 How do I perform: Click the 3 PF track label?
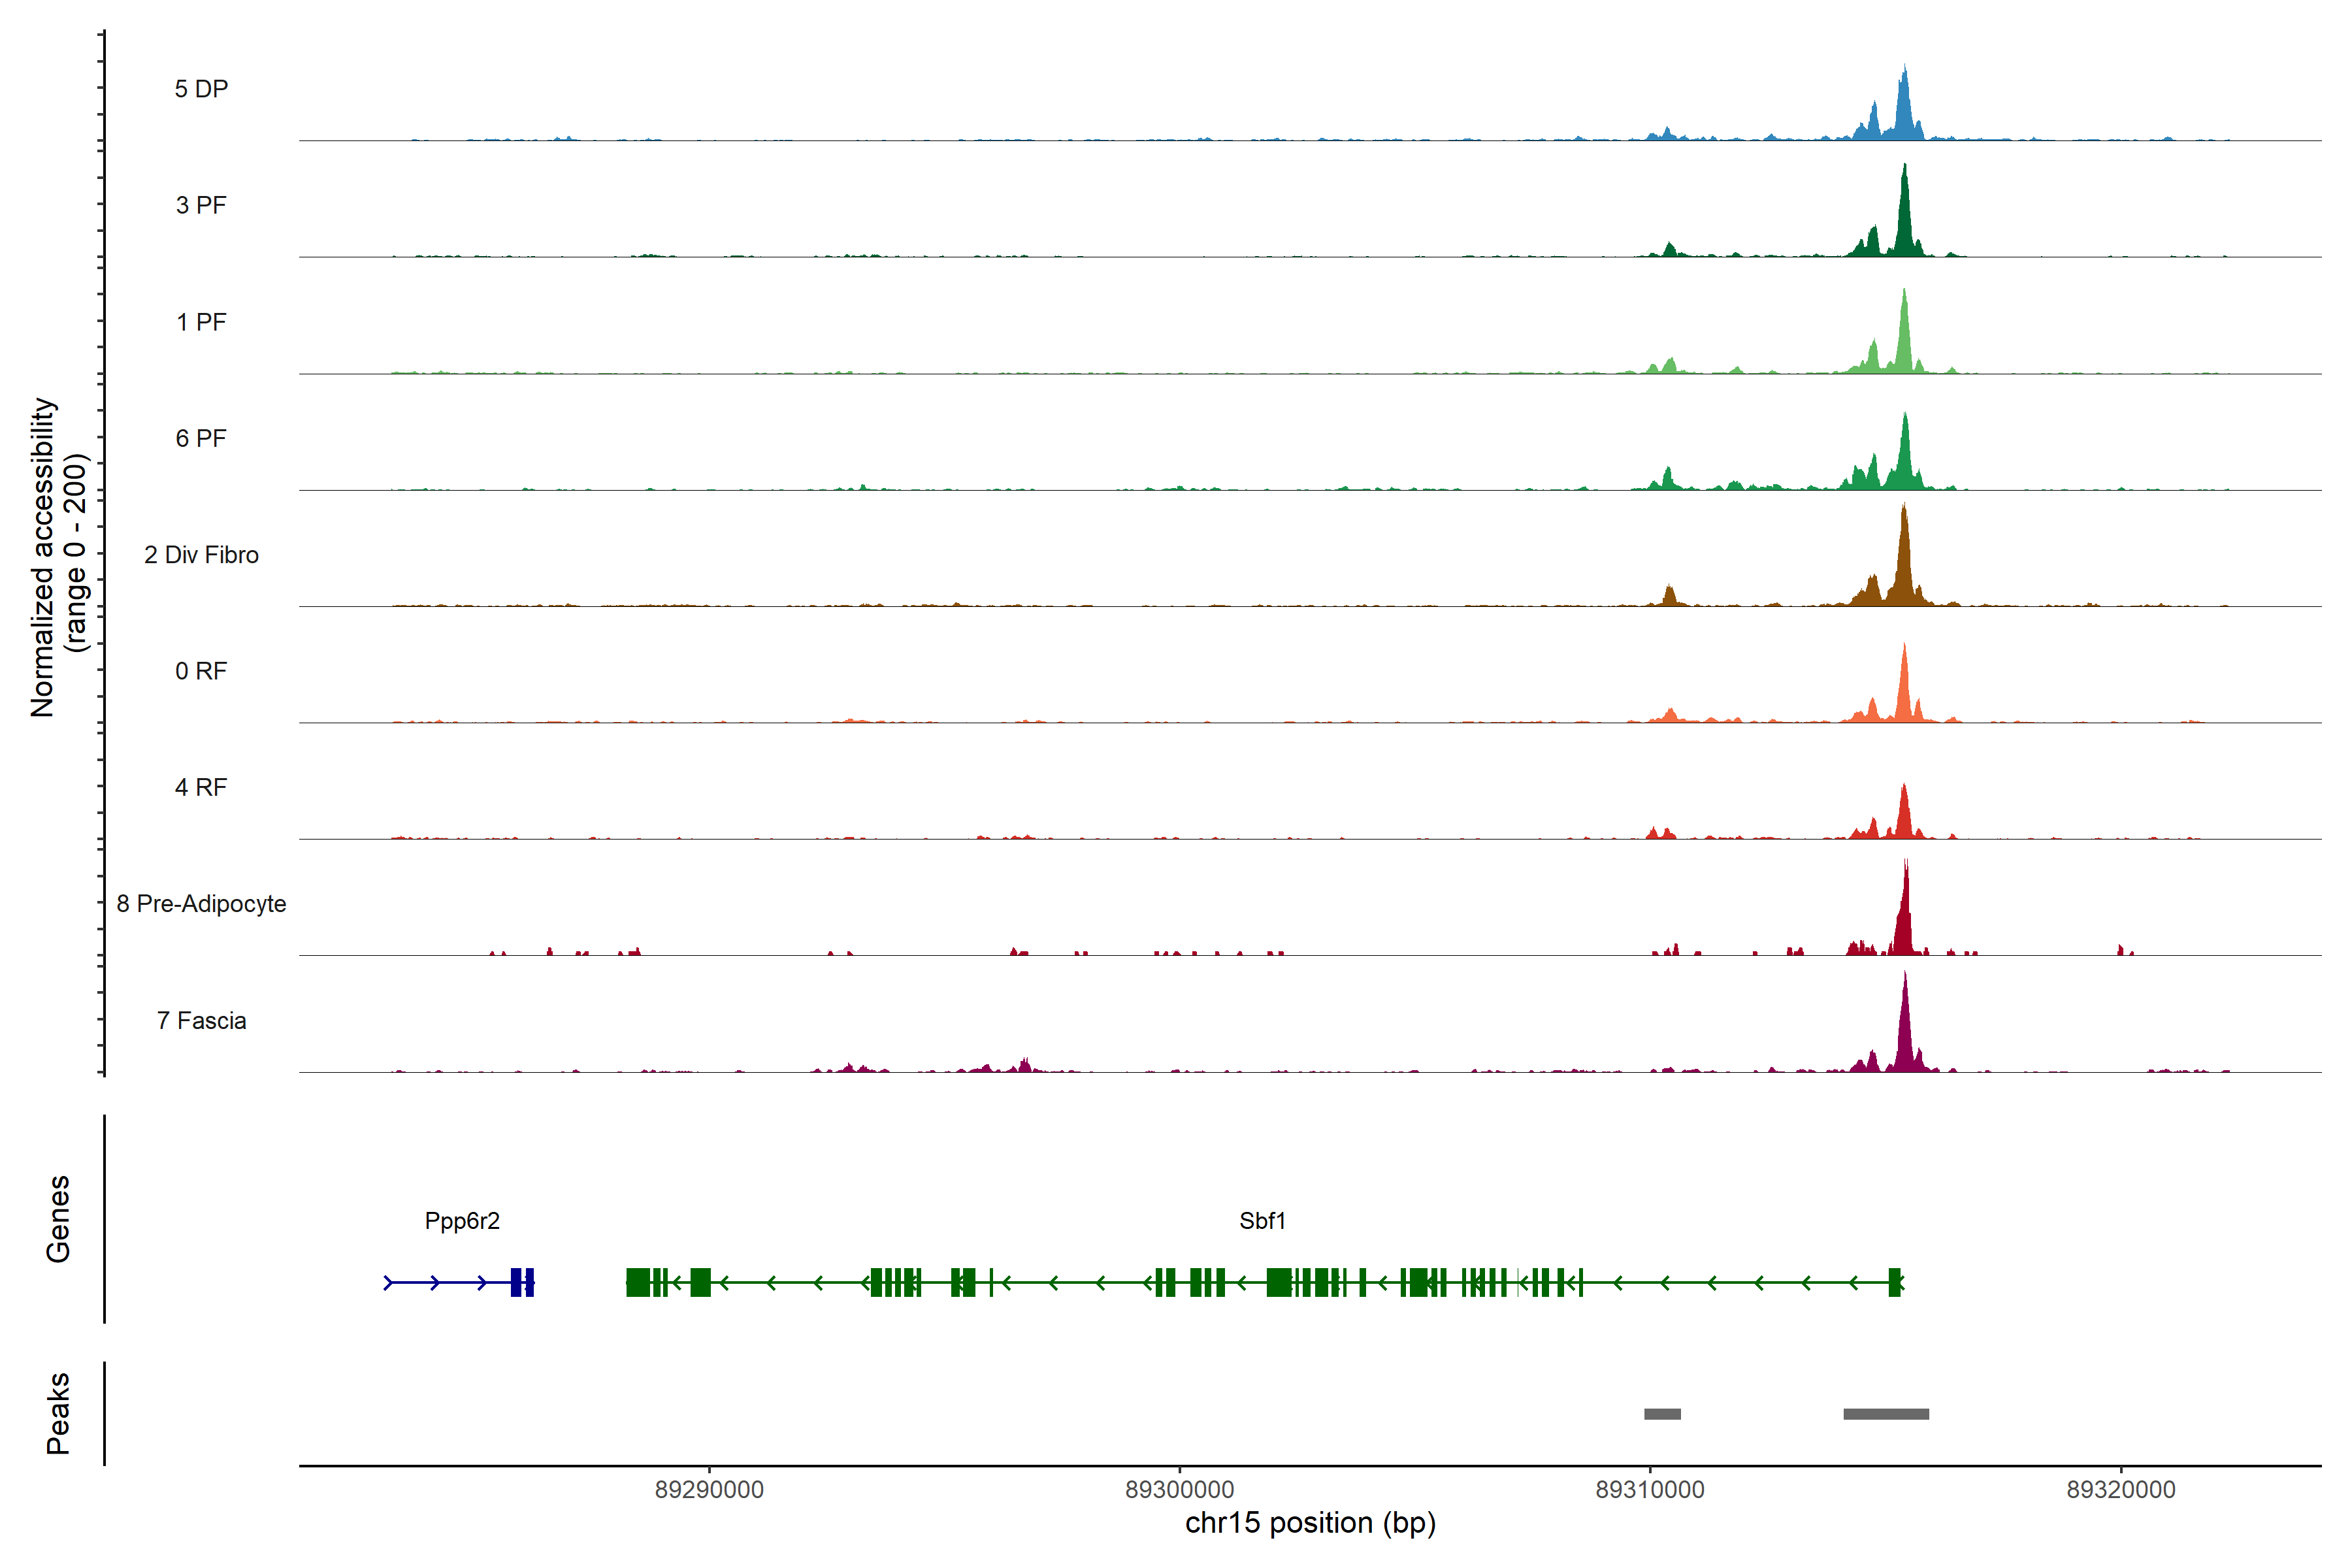point(201,206)
